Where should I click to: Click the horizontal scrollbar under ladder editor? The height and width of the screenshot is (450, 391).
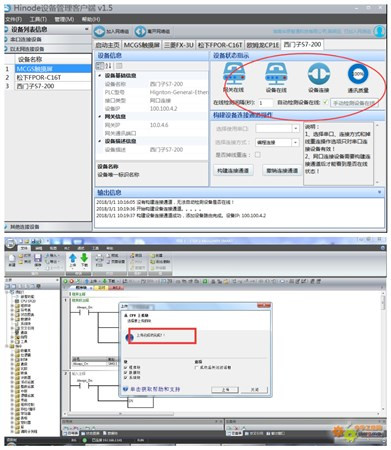point(120,414)
